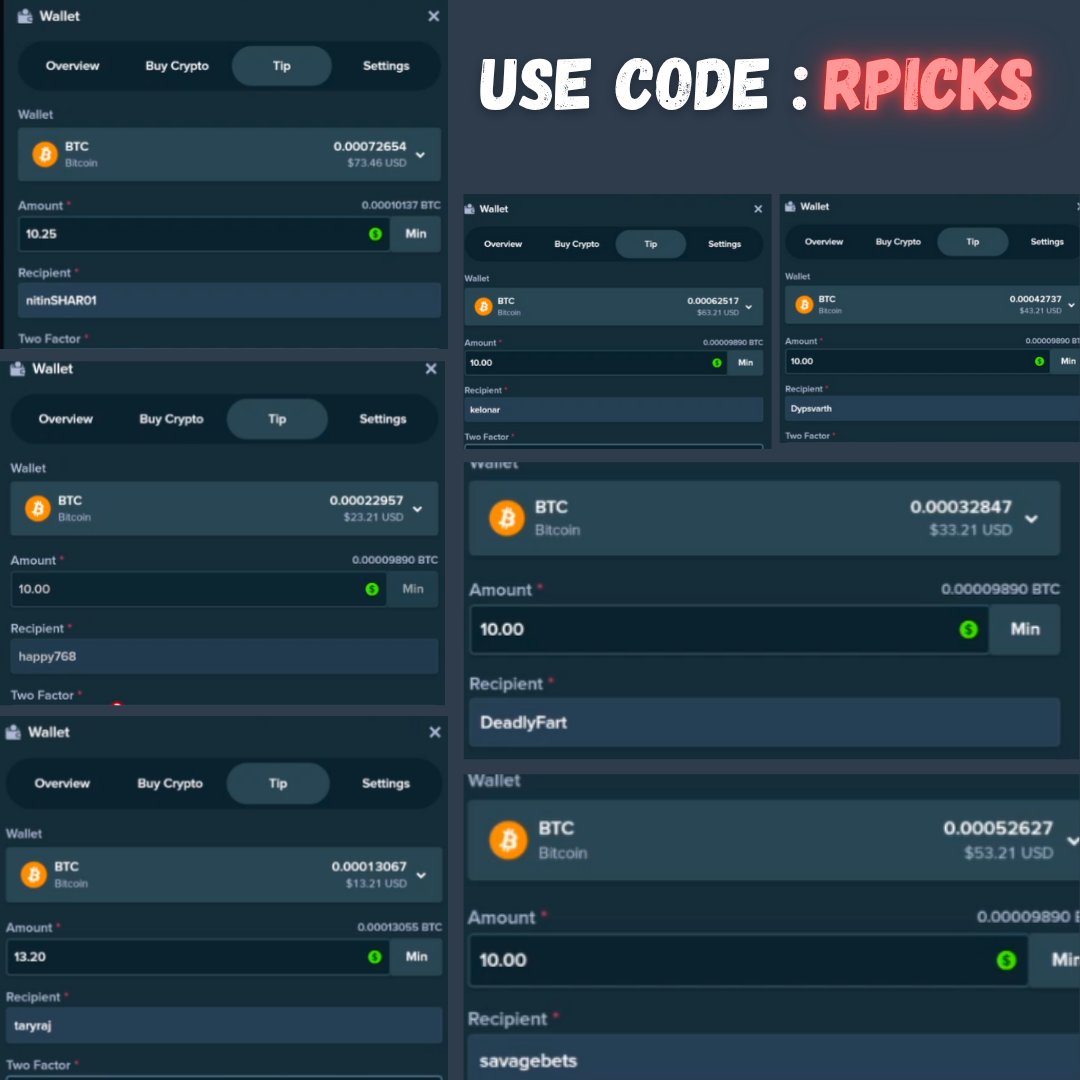Toggle the dollar icon in taryraj Amount field

click(375, 957)
